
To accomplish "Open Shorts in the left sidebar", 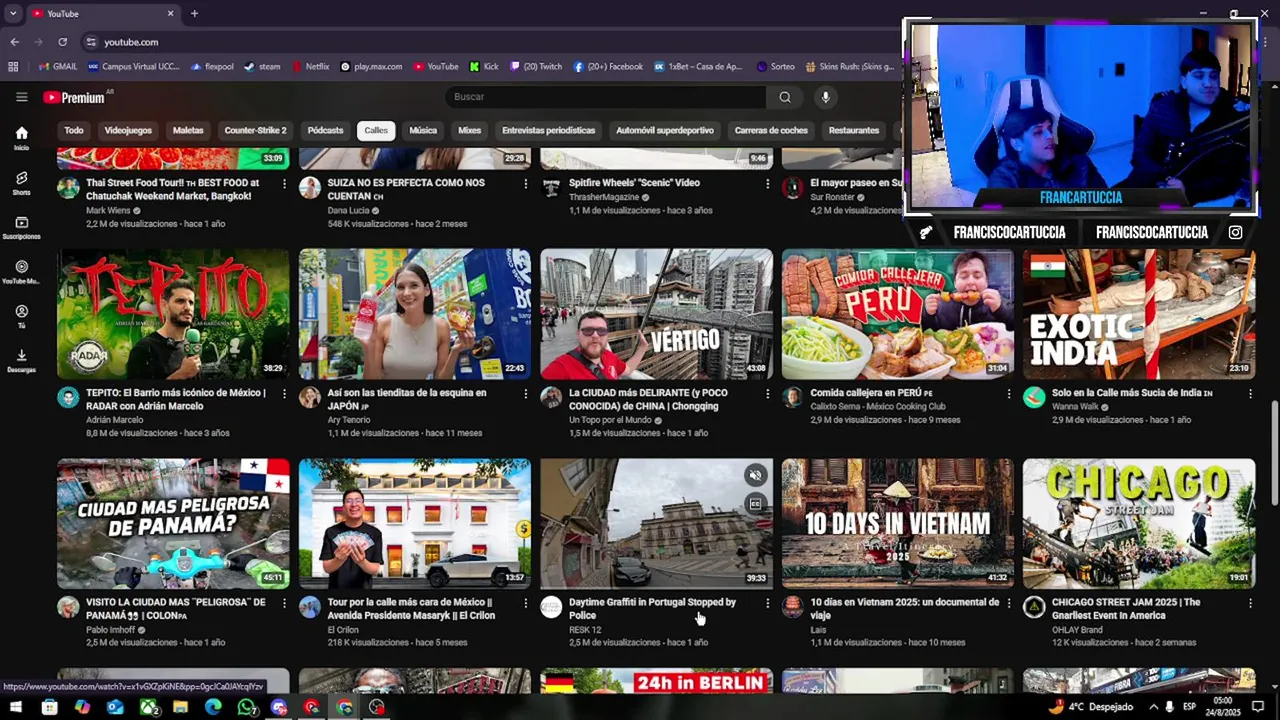I will pyautogui.click(x=21, y=183).
